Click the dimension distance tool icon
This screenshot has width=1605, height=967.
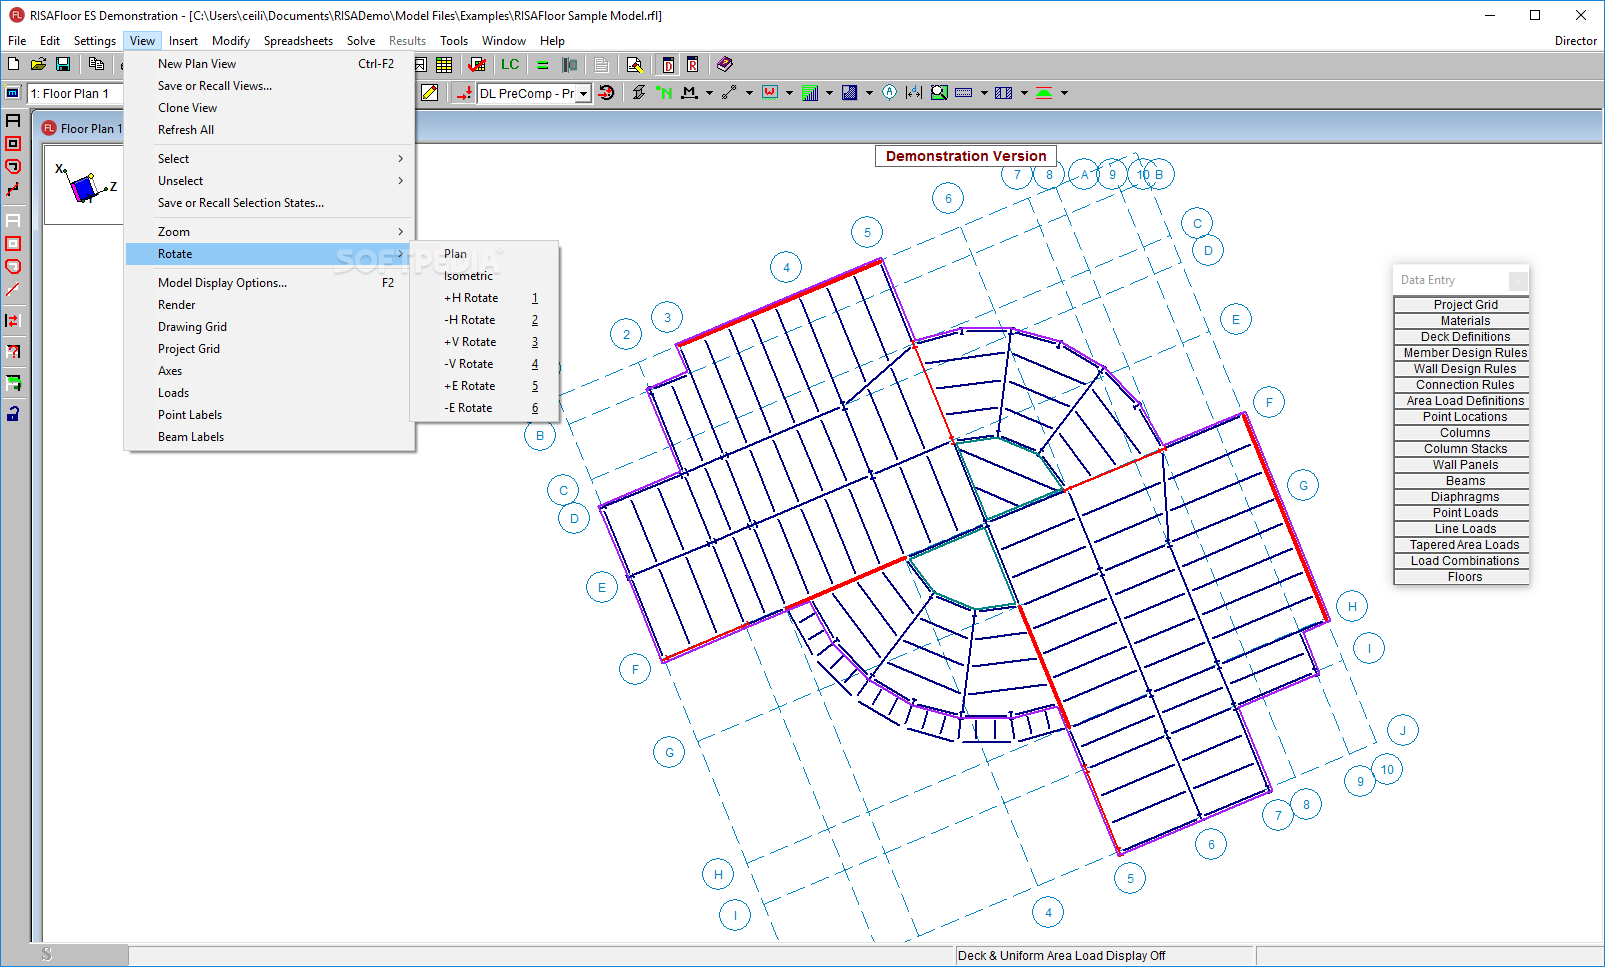[914, 93]
